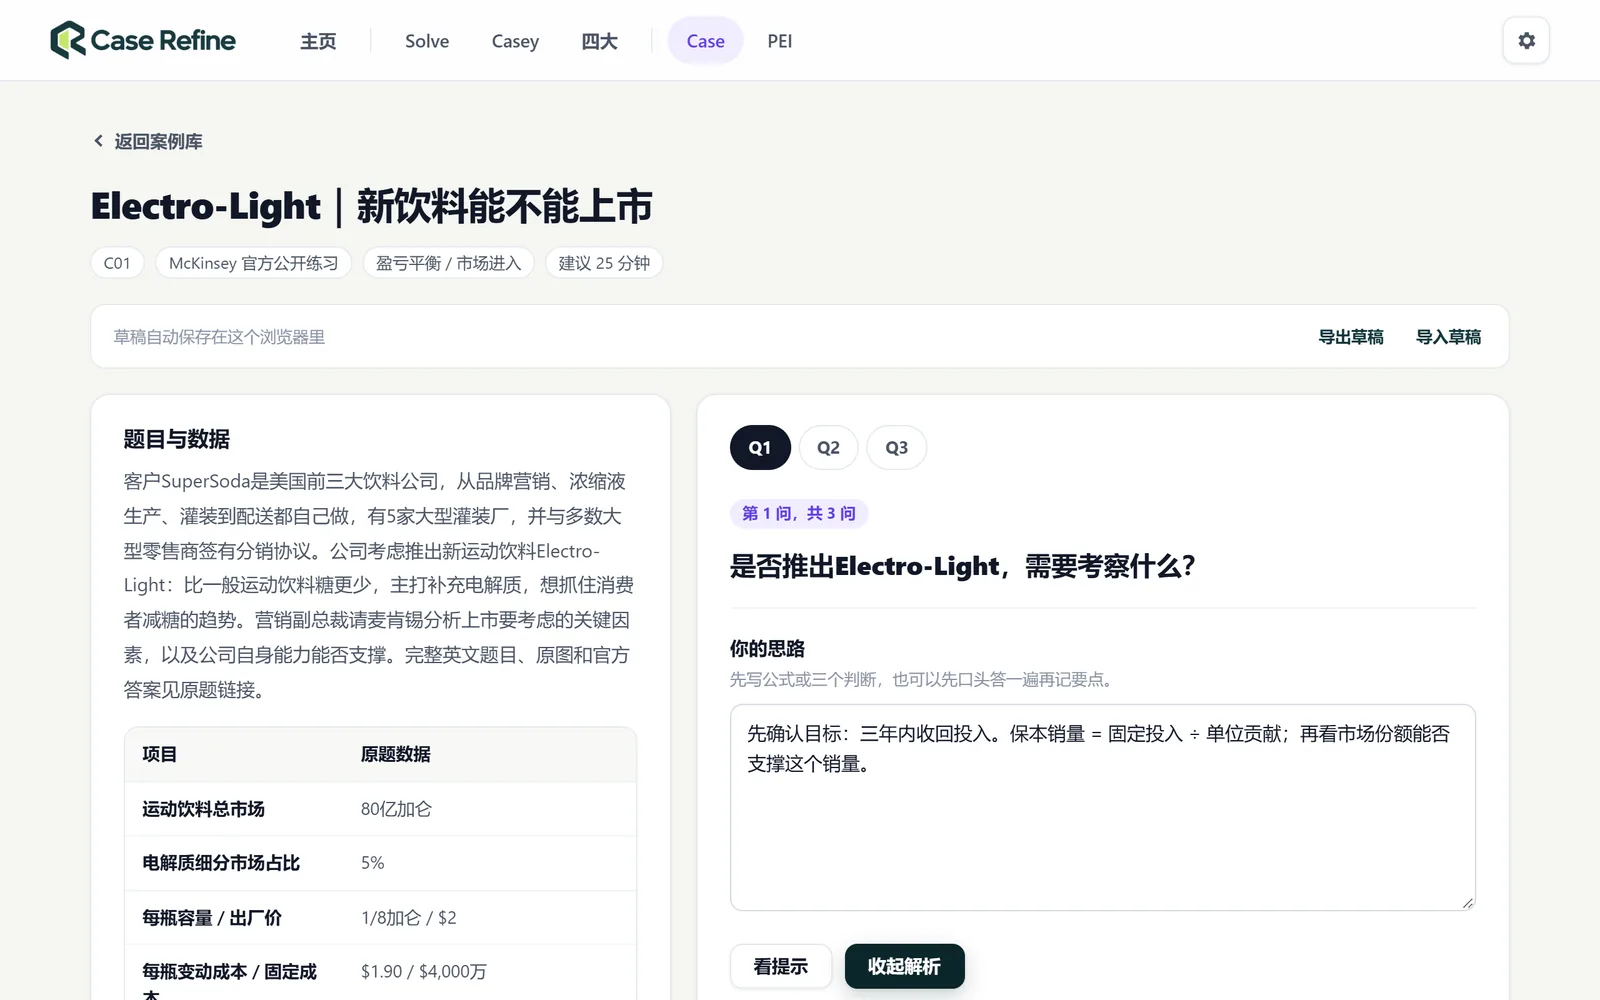This screenshot has width=1600, height=1000.
Task: Switch to the Q3 question tab
Action: click(896, 448)
